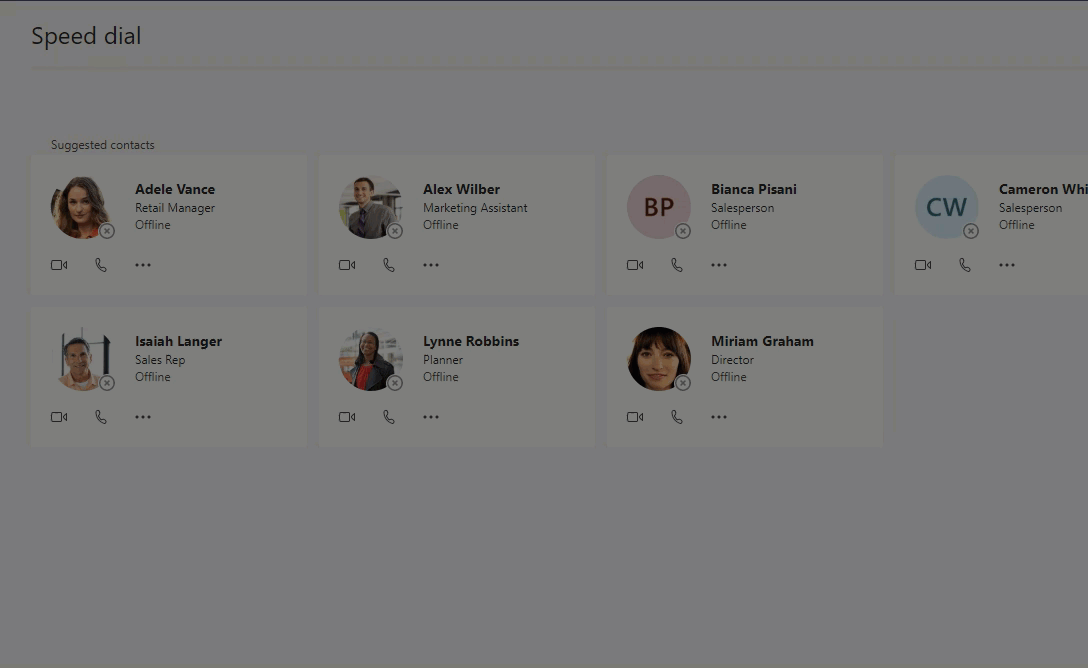
Task: Click the Retail Manager job title
Action: 175,207
